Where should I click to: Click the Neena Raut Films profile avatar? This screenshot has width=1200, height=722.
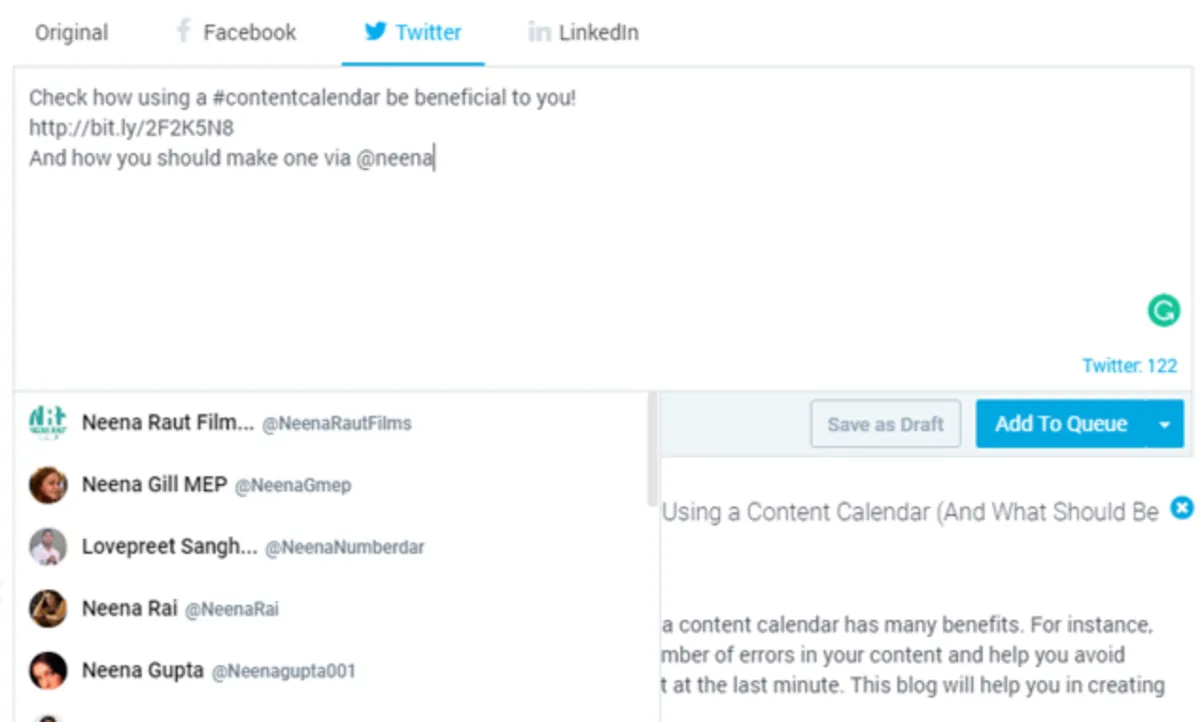pyautogui.click(x=48, y=423)
